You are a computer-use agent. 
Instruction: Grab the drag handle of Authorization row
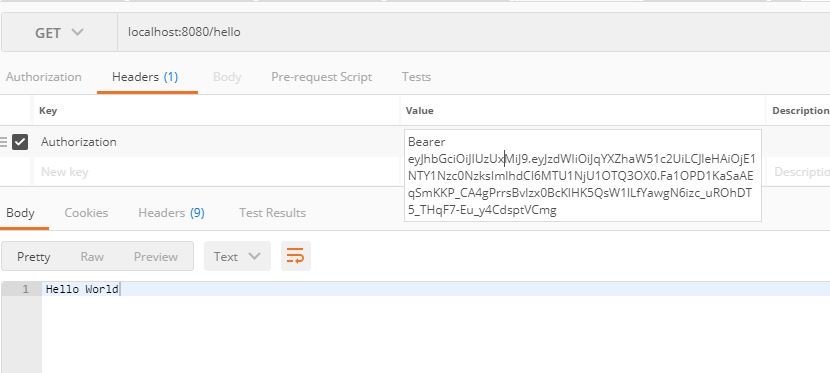[x=4, y=142]
